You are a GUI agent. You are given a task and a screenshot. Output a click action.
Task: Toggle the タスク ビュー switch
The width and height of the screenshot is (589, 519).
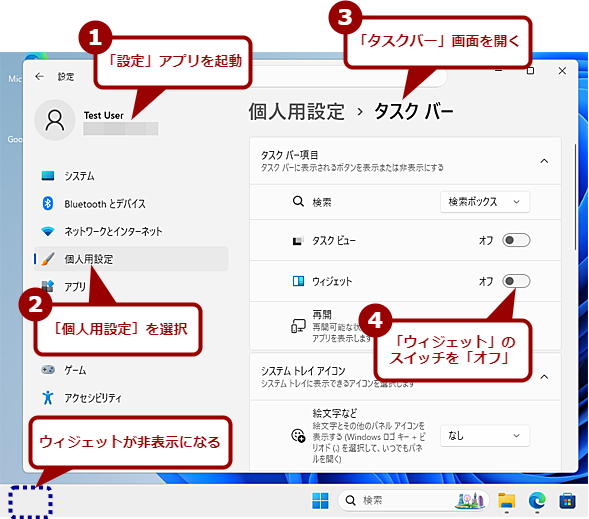pyautogui.click(x=516, y=240)
